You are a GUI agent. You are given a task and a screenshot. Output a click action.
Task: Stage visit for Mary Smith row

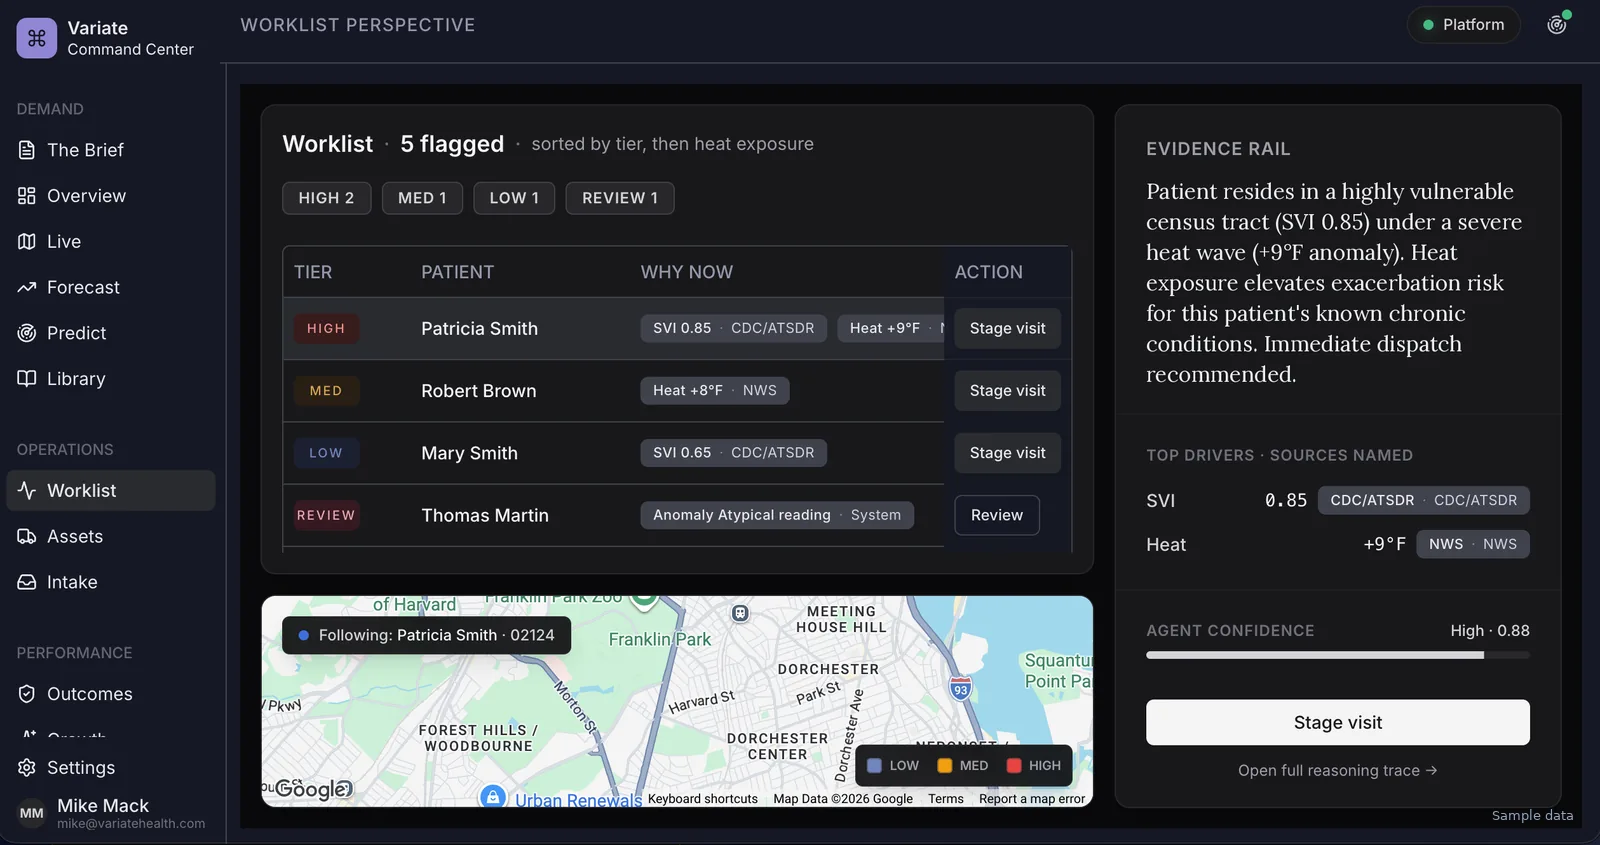point(1007,453)
